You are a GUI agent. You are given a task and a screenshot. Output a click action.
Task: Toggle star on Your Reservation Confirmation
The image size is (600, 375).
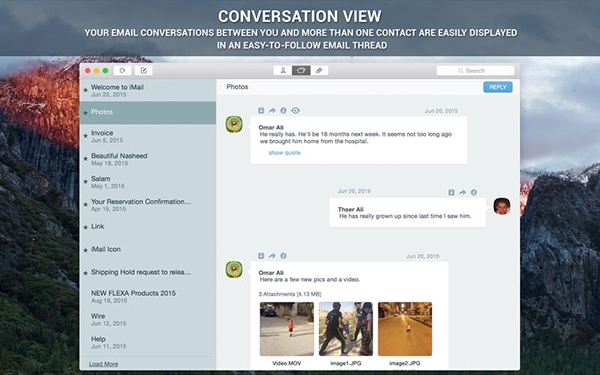(x=85, y=204)
